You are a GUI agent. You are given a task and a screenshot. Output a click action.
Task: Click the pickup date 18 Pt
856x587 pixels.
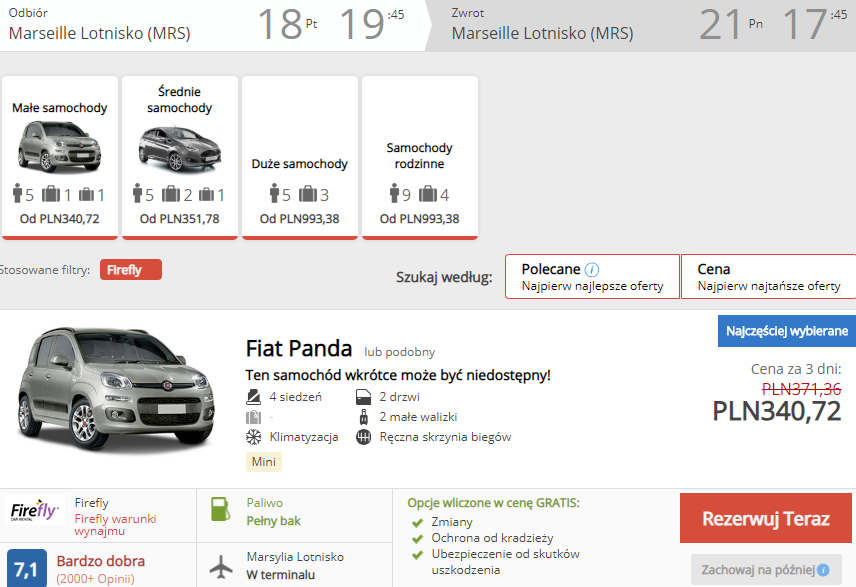click(288, 25)
